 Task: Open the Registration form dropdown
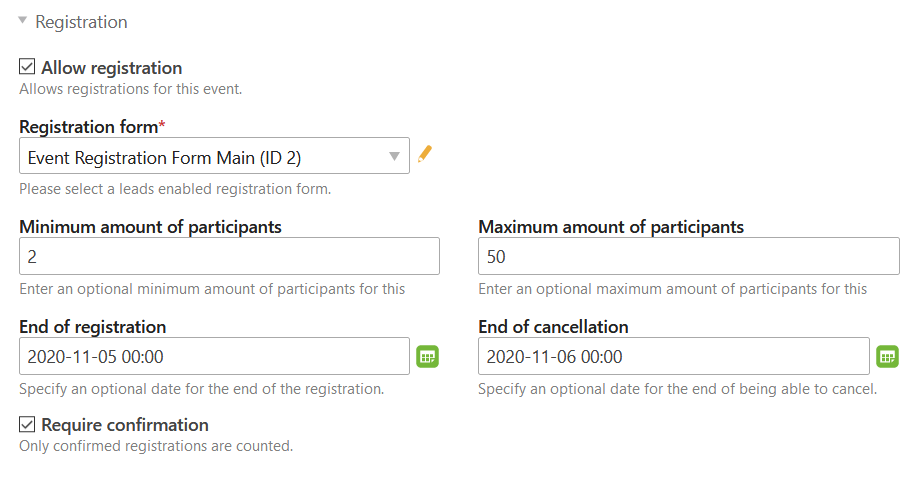click(214, 156)
